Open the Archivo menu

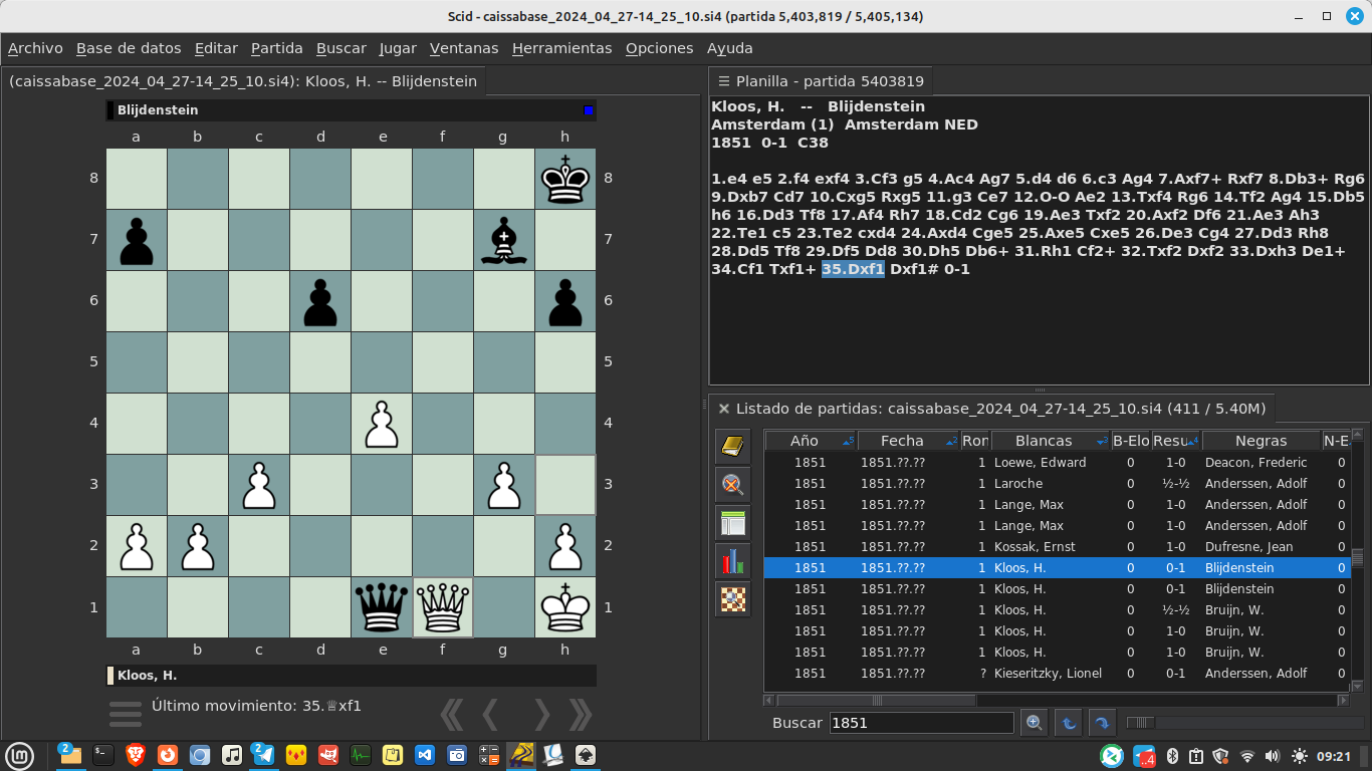(35, 48)
